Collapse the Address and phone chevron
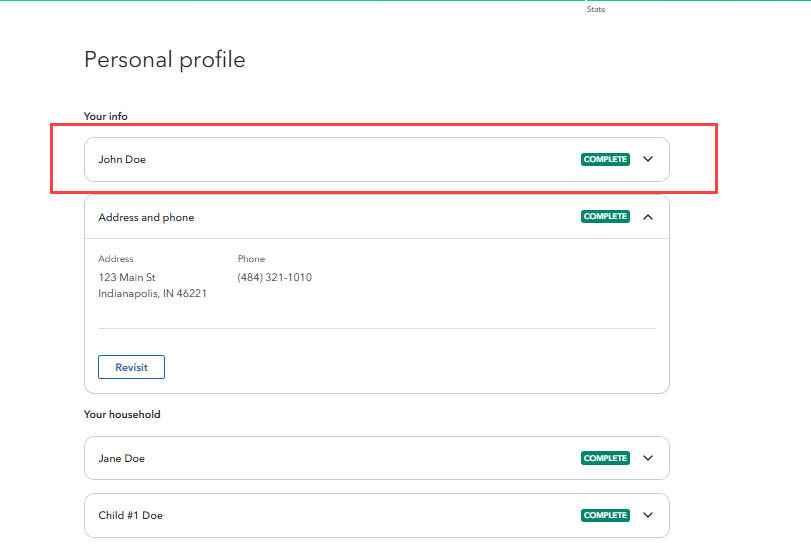 [648, 217]
